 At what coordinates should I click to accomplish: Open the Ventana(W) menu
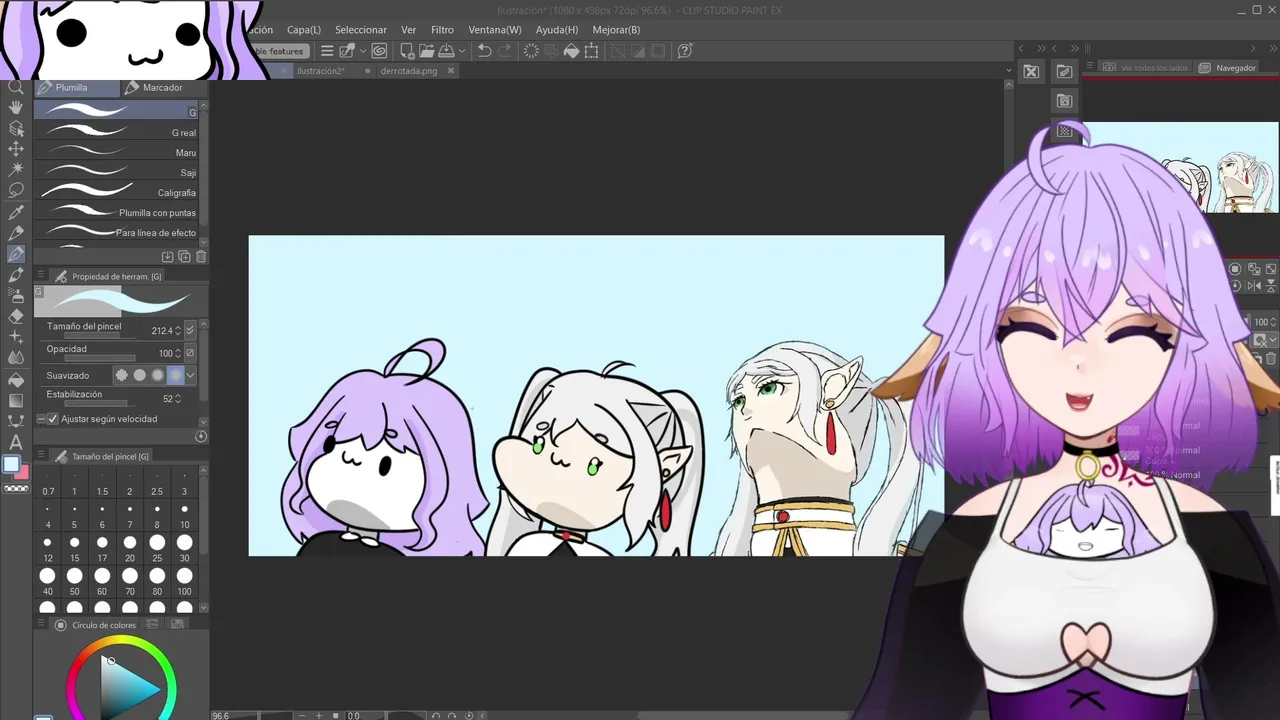tap(495, 30)
